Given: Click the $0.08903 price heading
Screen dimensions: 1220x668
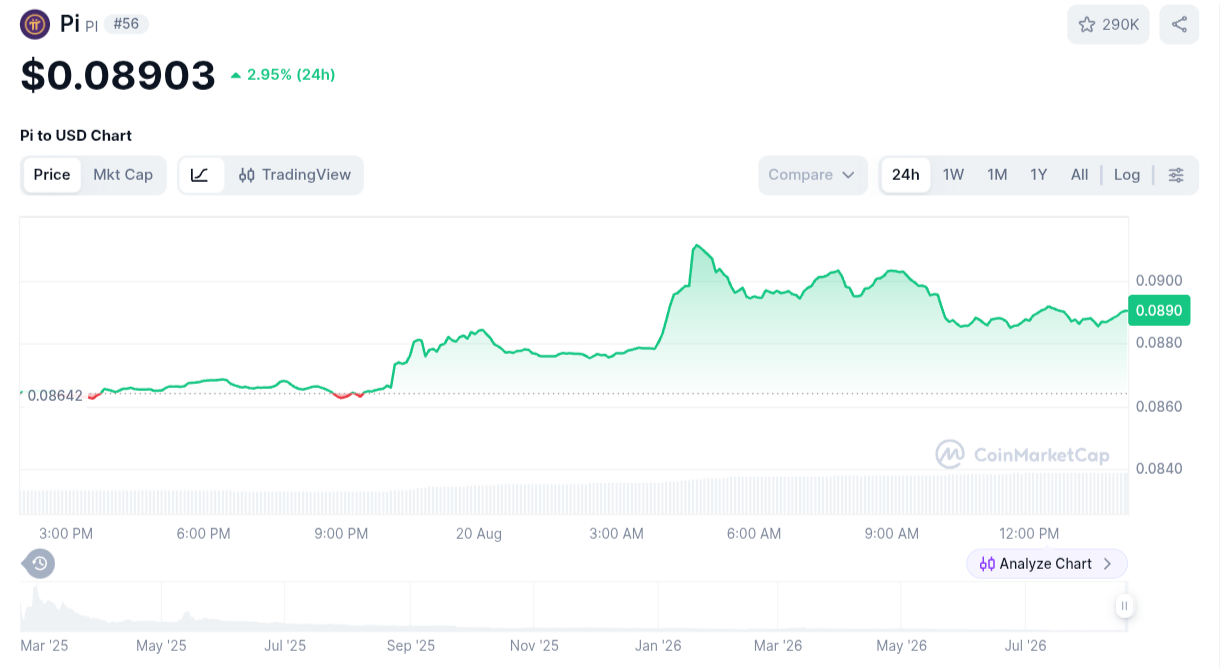Looking at the screenshot, I should point(118,75).
